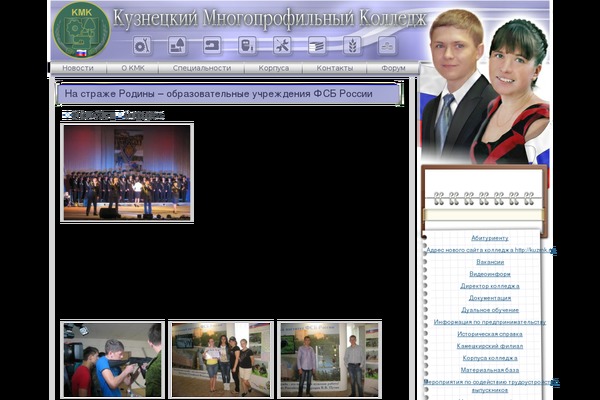This screenshot has width=600, height=400.
Task: Open the photo of two men at FSB stand
Action: 329,359
